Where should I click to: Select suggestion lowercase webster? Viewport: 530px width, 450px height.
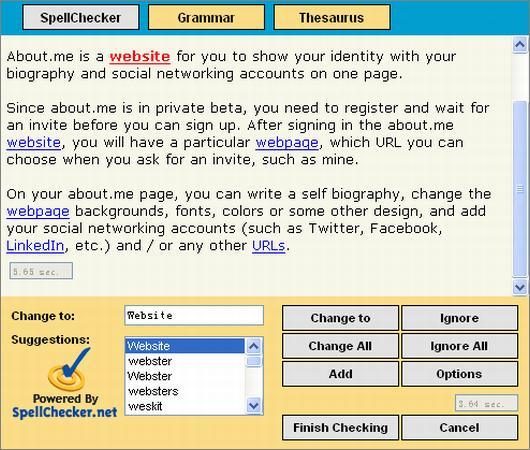(x=185, y=361)
